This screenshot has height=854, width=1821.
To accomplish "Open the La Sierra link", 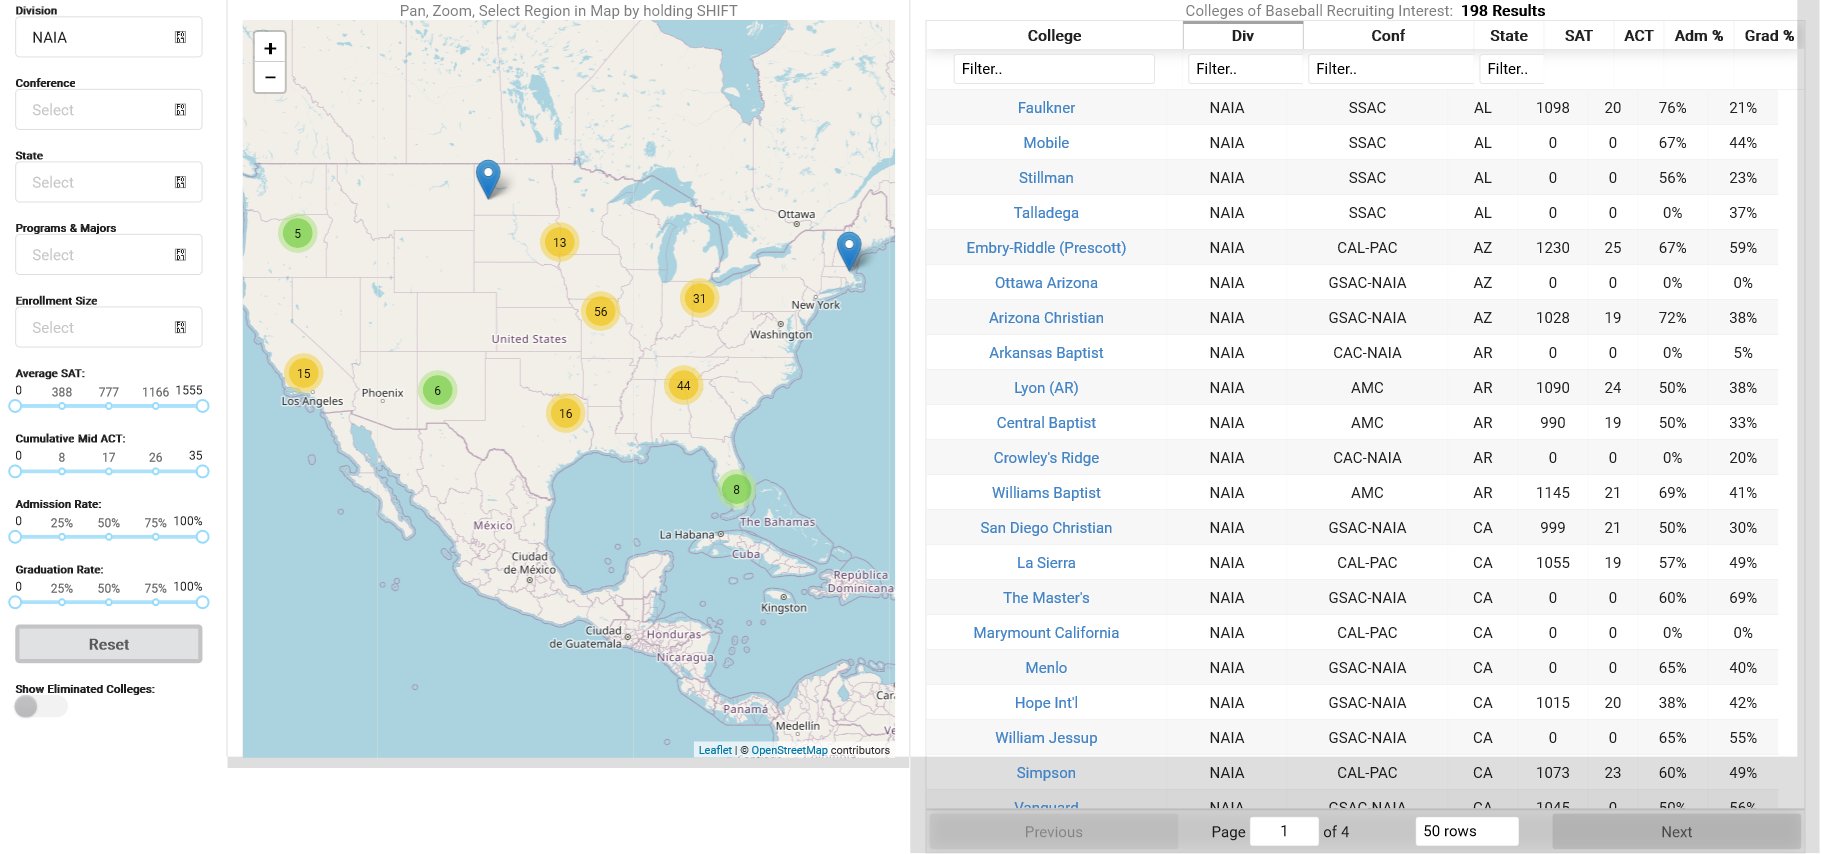I will coord(1046,563).
